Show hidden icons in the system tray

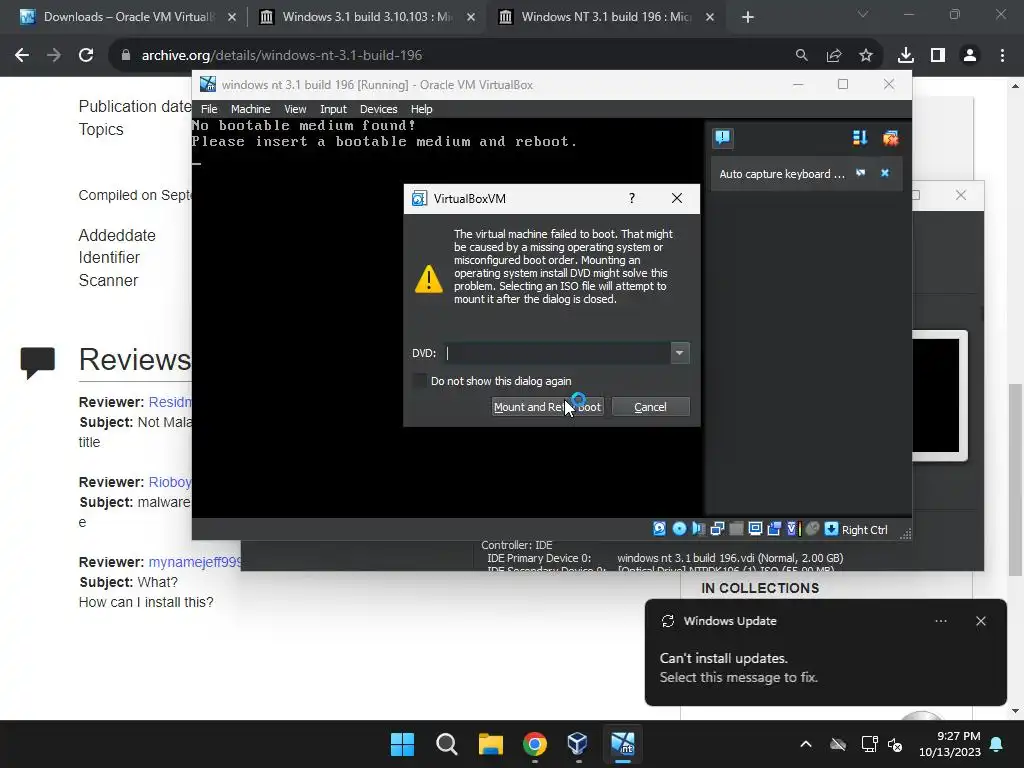point(806,744)
